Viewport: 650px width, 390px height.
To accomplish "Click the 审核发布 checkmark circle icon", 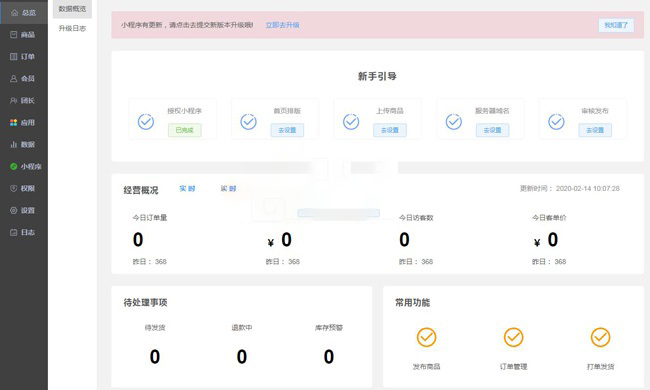I will tap(556, 122).
